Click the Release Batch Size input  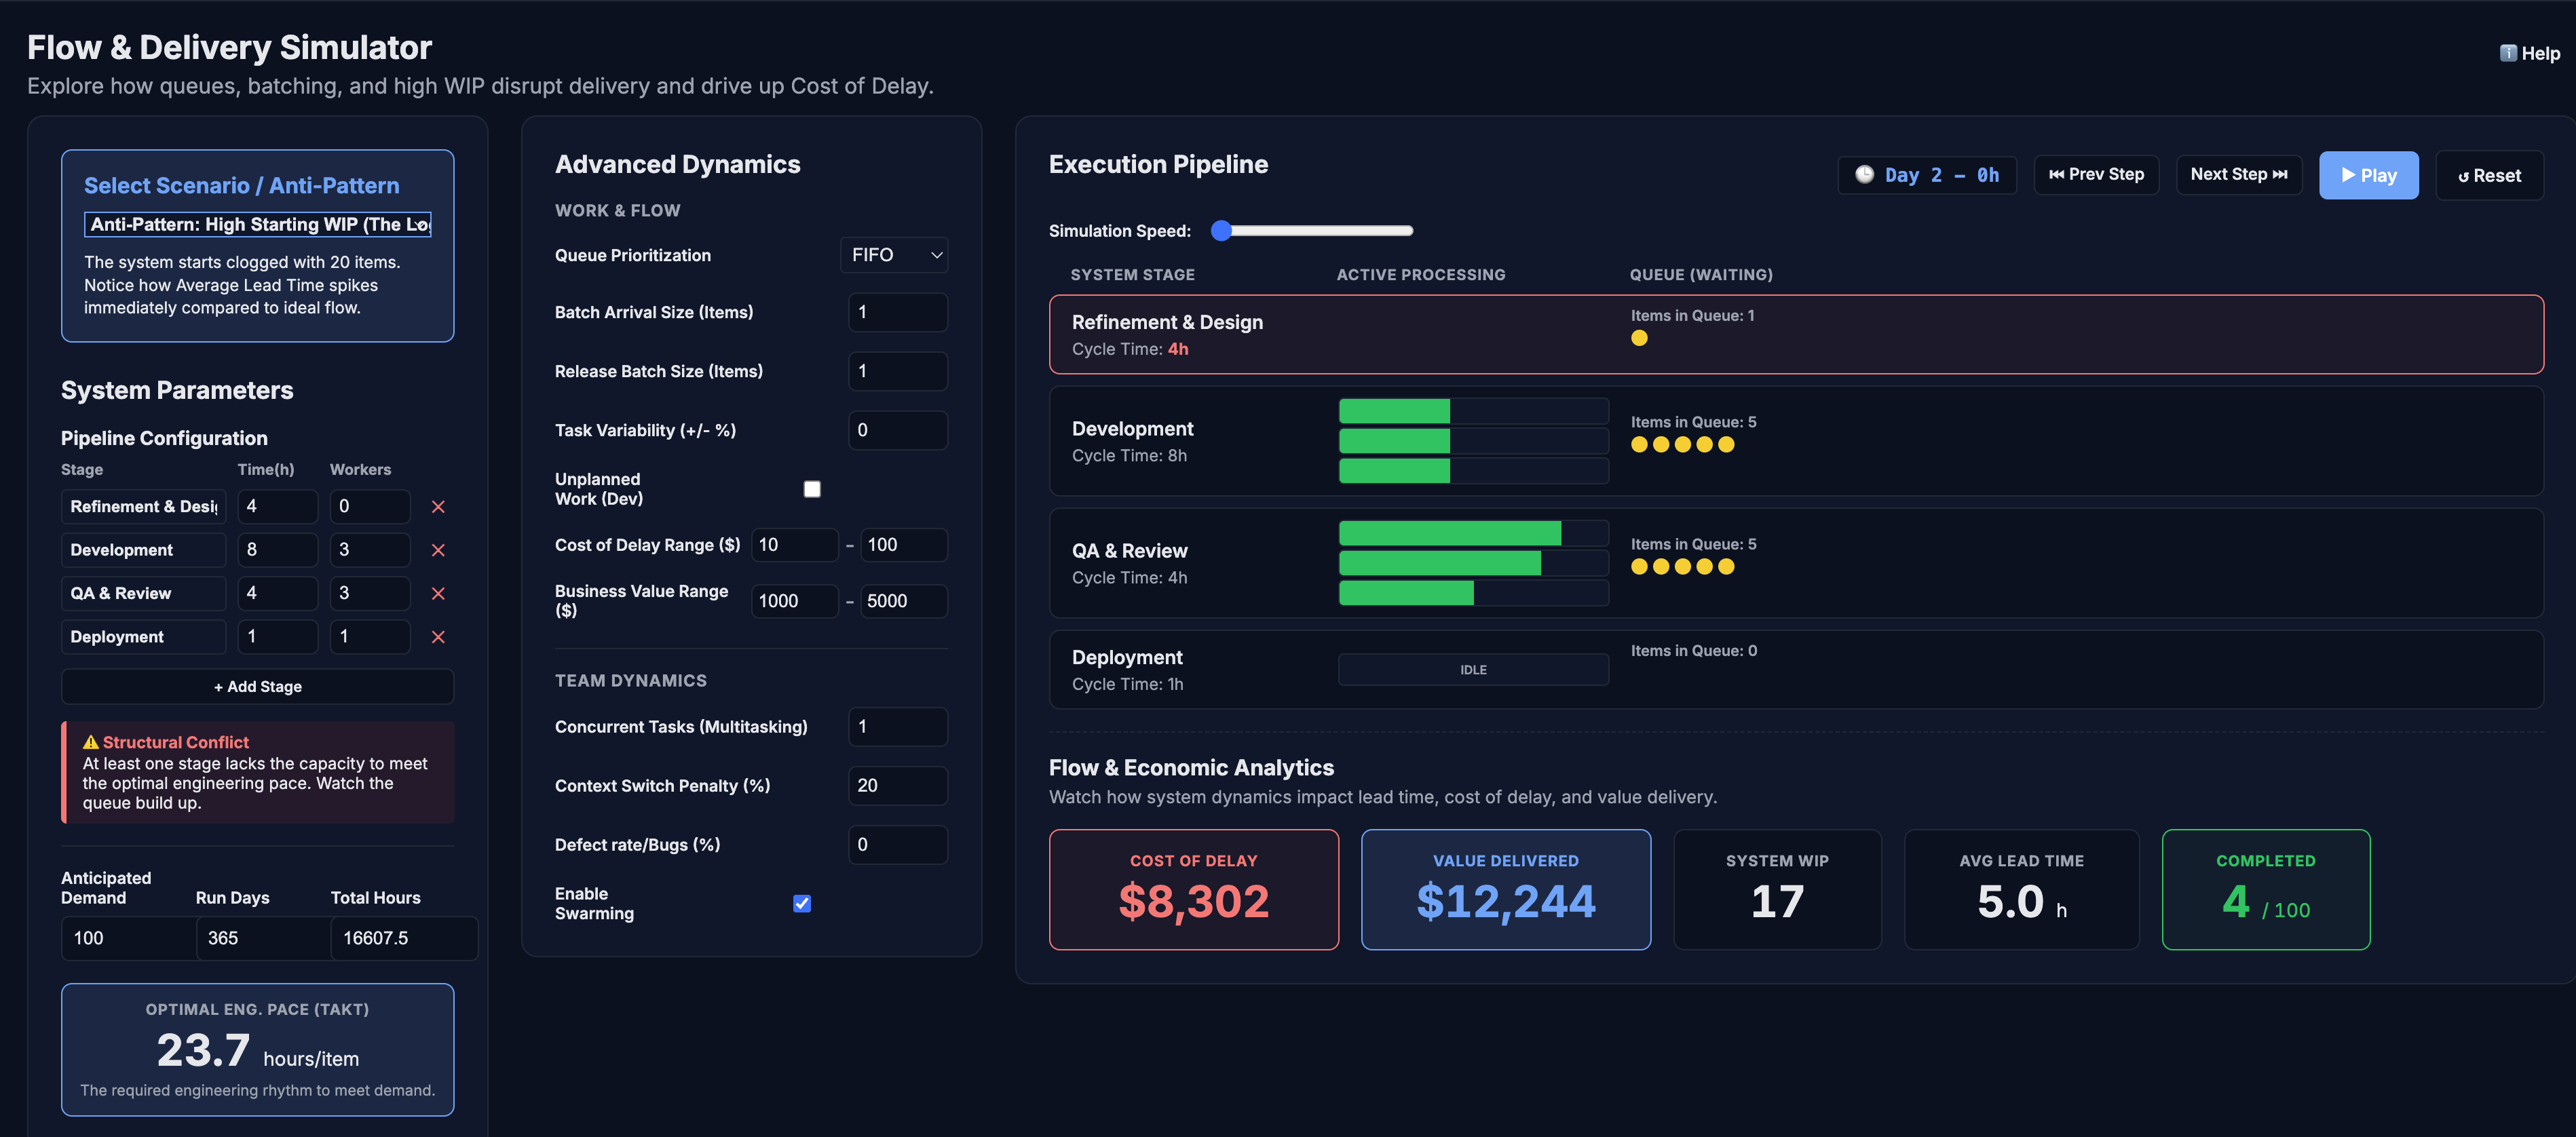point(897,371)
